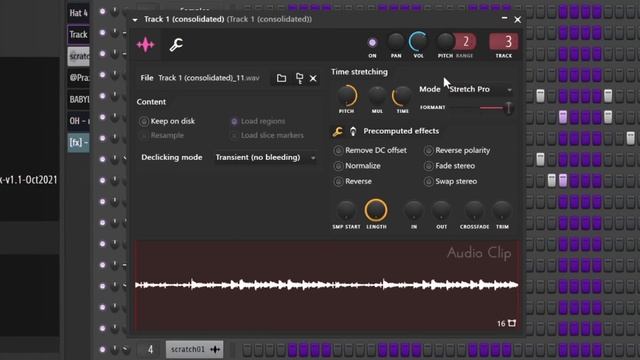Click the pitch RANGE value 2
The image size is (640, 360).
(x=466, y=41)
